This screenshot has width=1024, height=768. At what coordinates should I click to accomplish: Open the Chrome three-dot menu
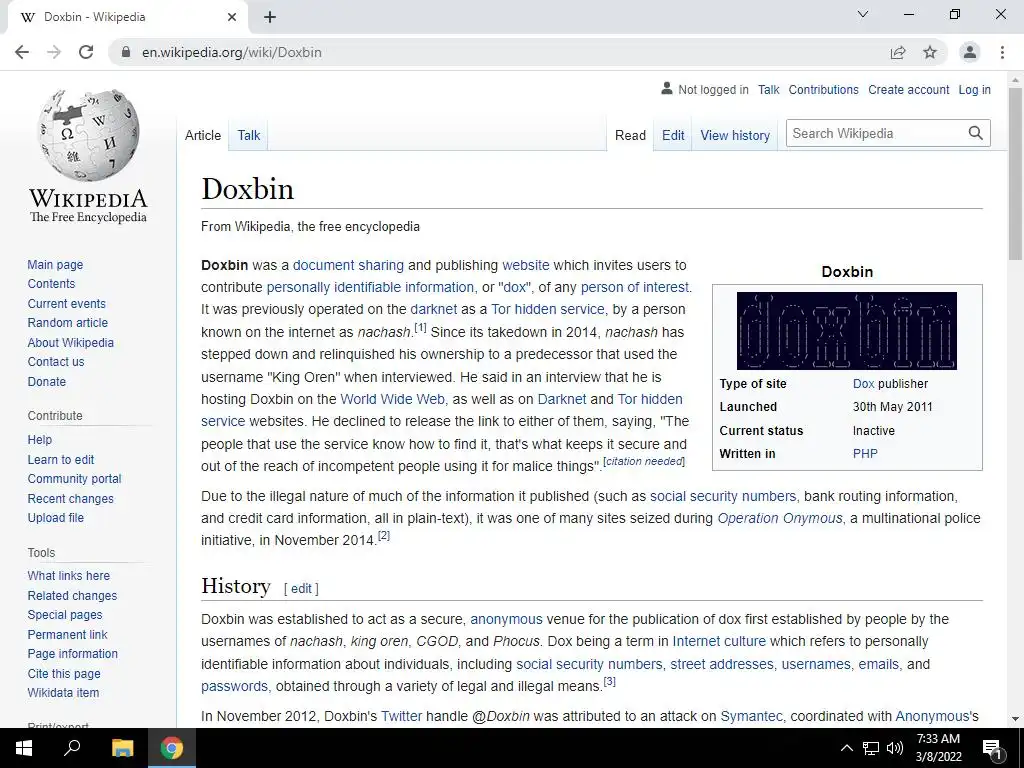(1002, 52)
